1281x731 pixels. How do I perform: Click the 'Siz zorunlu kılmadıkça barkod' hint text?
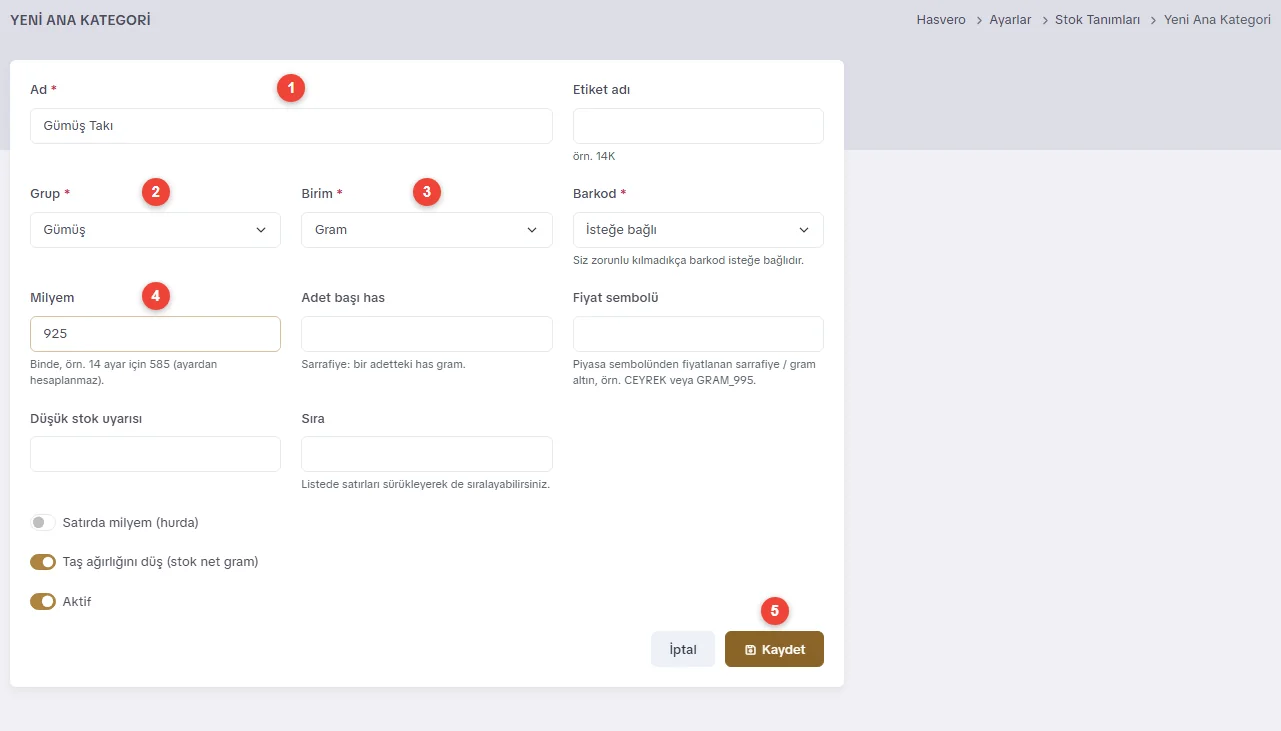[x=688, y=260]
